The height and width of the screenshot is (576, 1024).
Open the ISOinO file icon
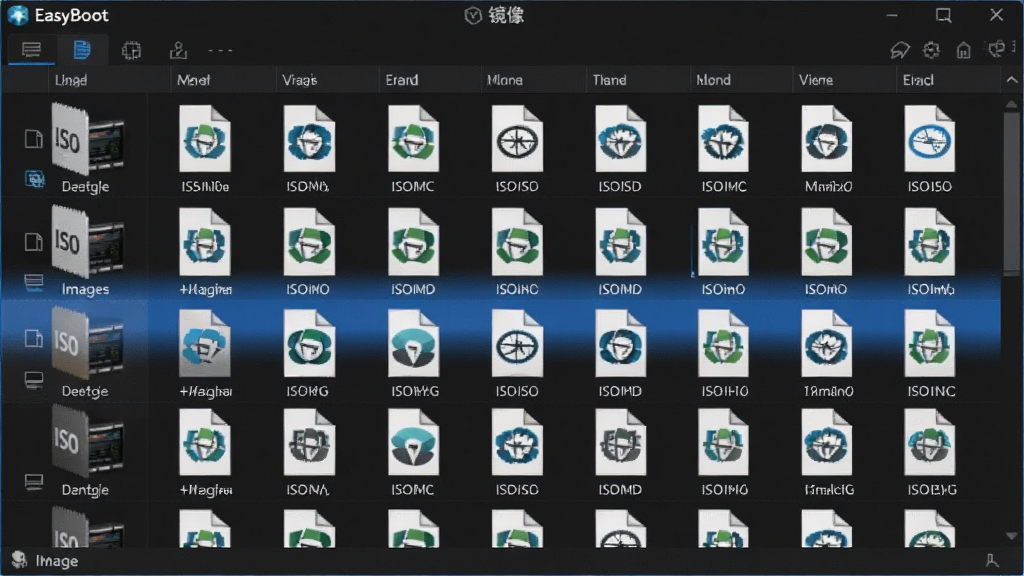(x=724, y=242)
